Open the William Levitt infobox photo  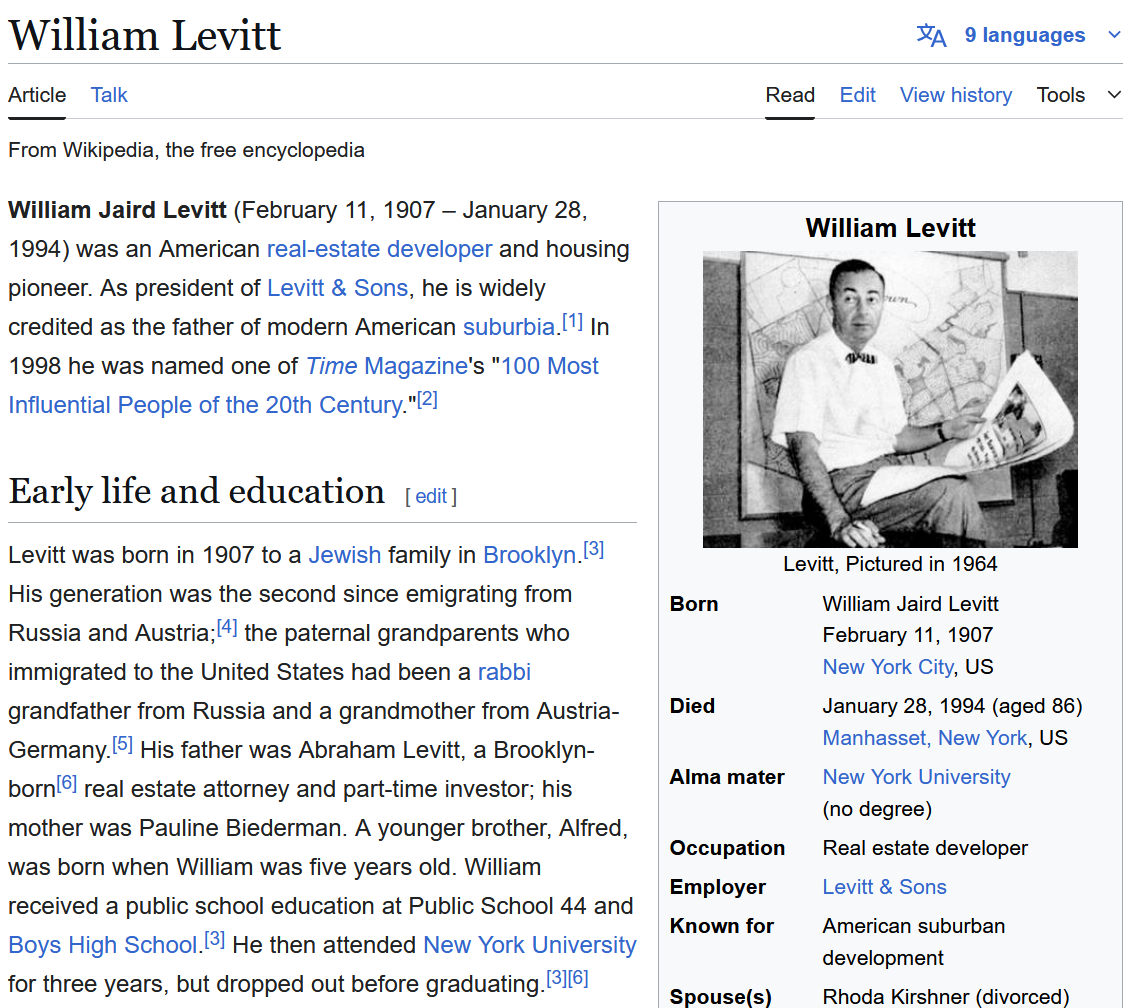coord(890,399)
